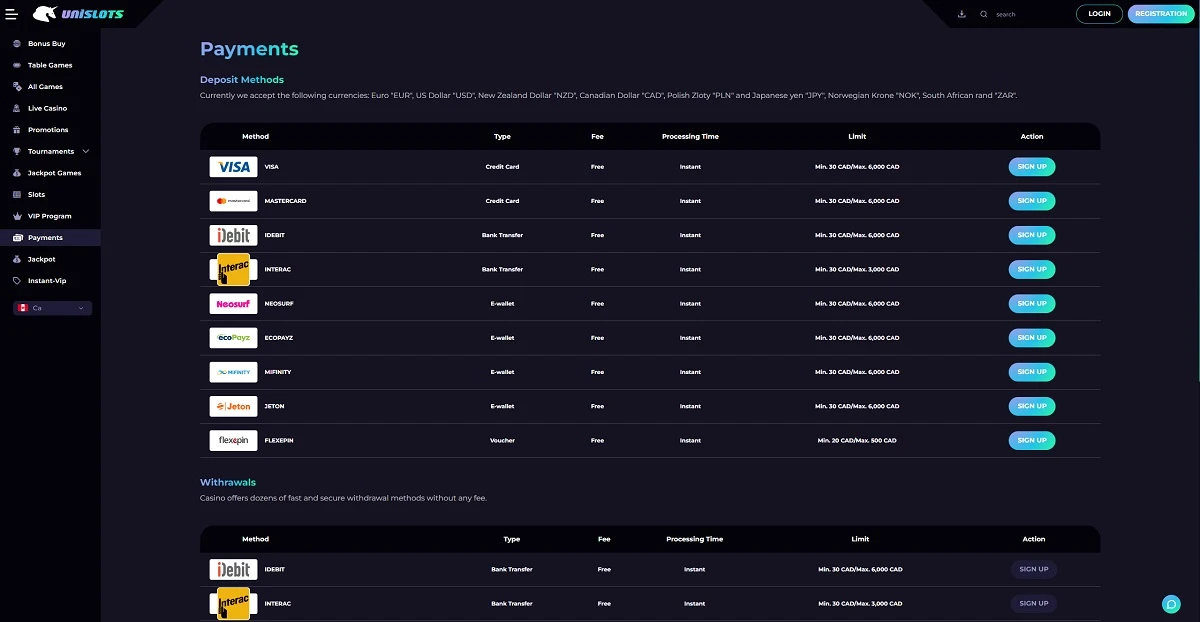The height and width of the screenshot is (622, 1200).
Task: Open the Ca language dropdown
Action: [x=52, y=308]
